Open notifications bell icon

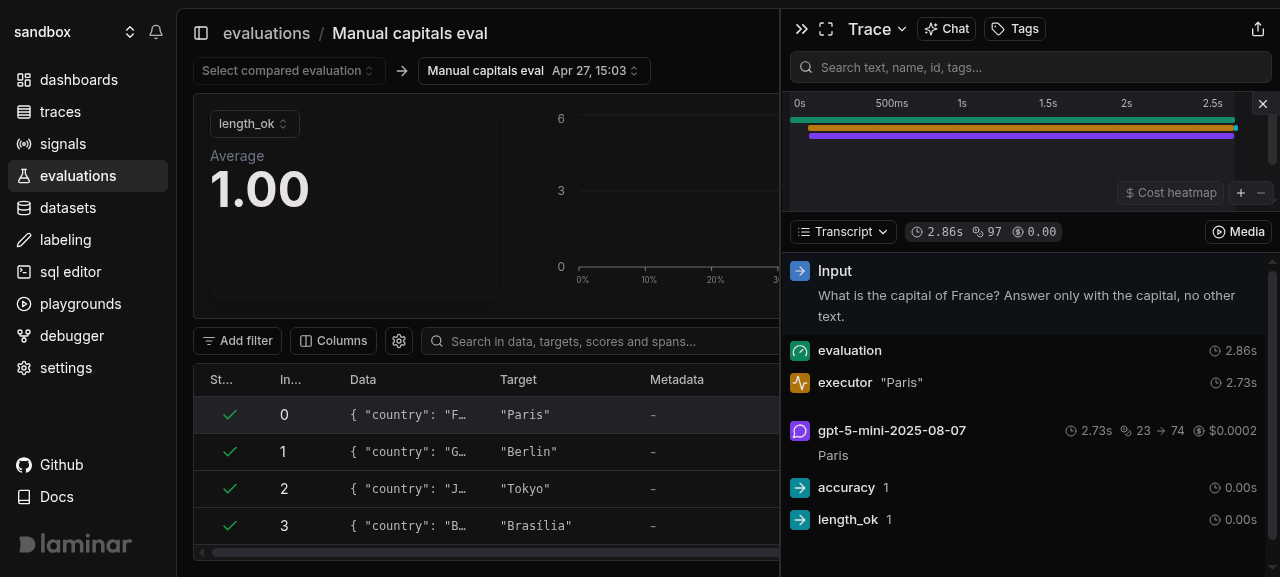(x=156, y=32)
